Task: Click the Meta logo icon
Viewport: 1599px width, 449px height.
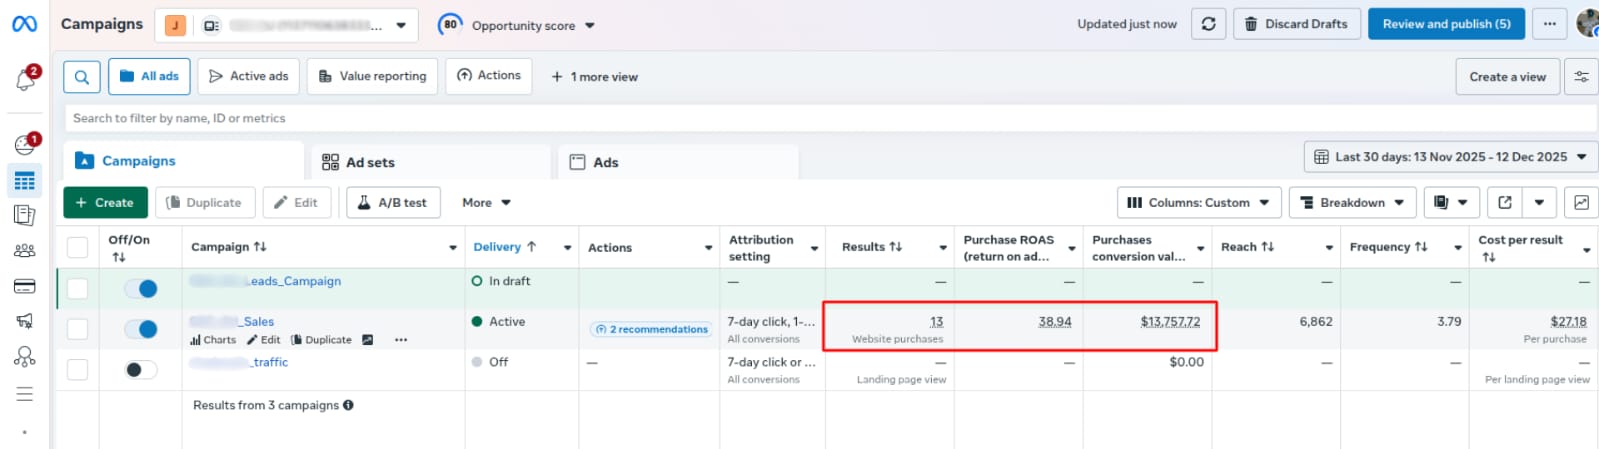Action: pyautogui.click(x=24, y=24)
